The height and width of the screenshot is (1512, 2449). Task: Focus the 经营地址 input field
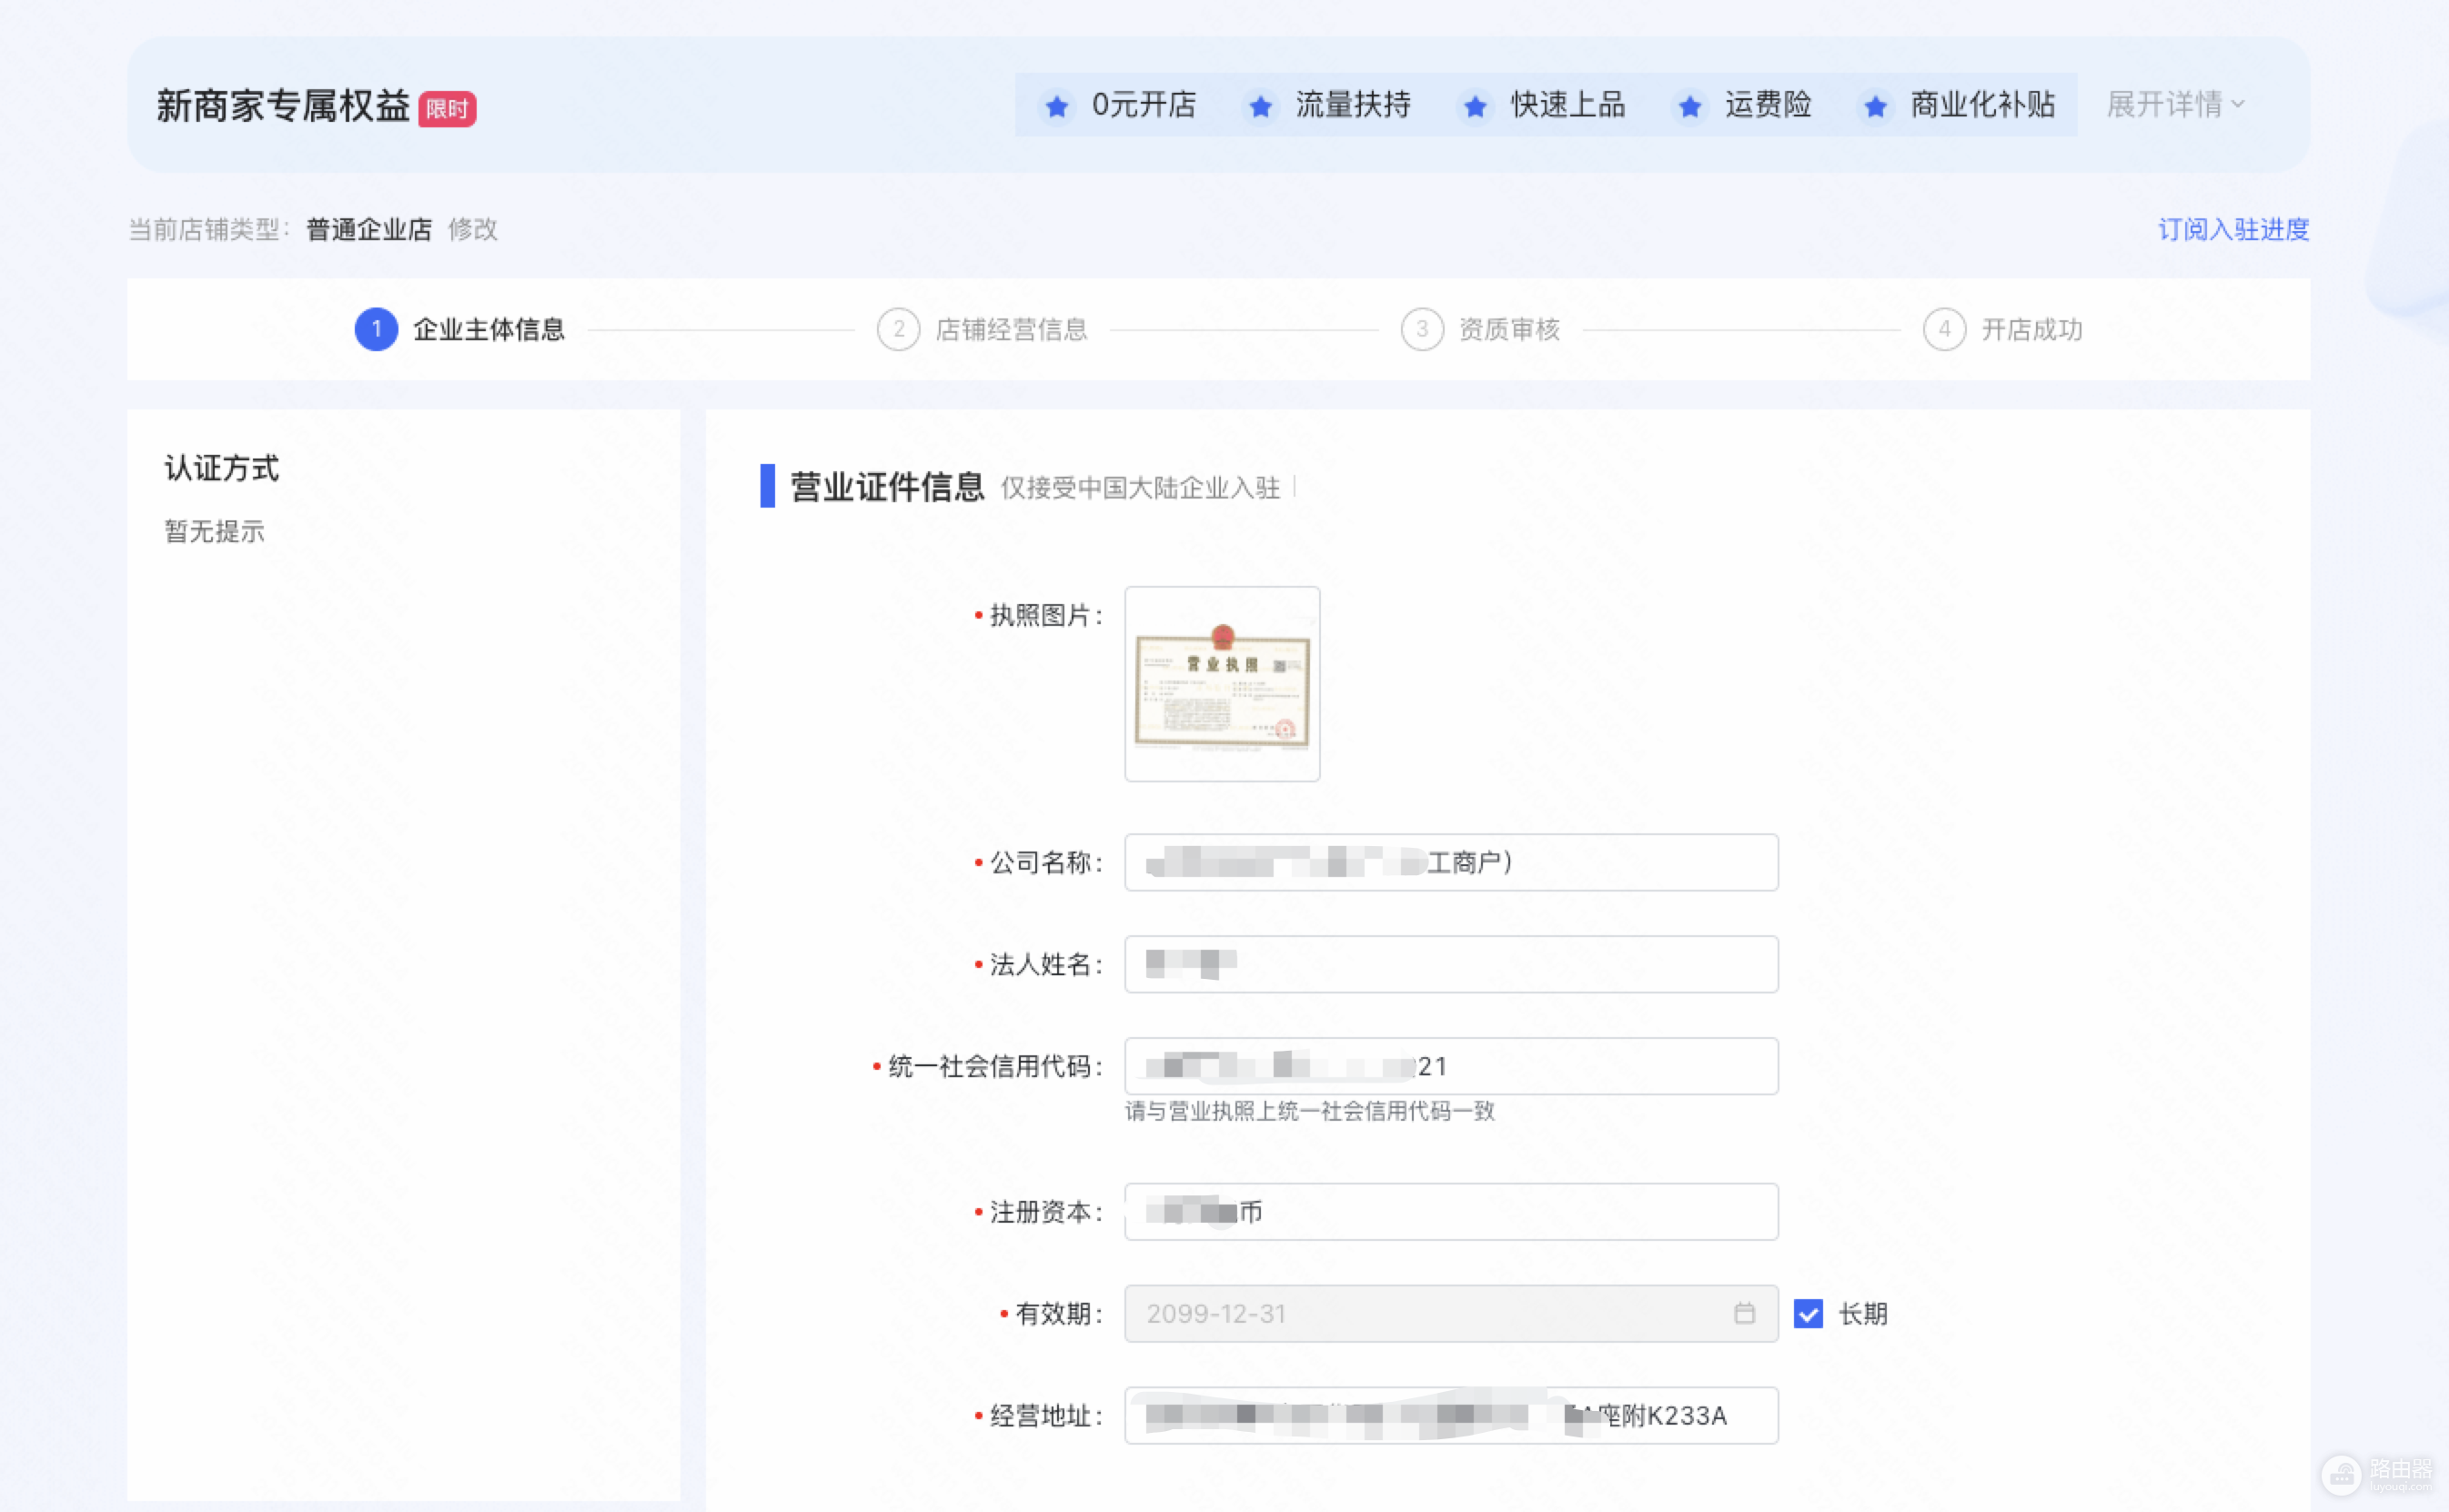click(1451, 1415)
